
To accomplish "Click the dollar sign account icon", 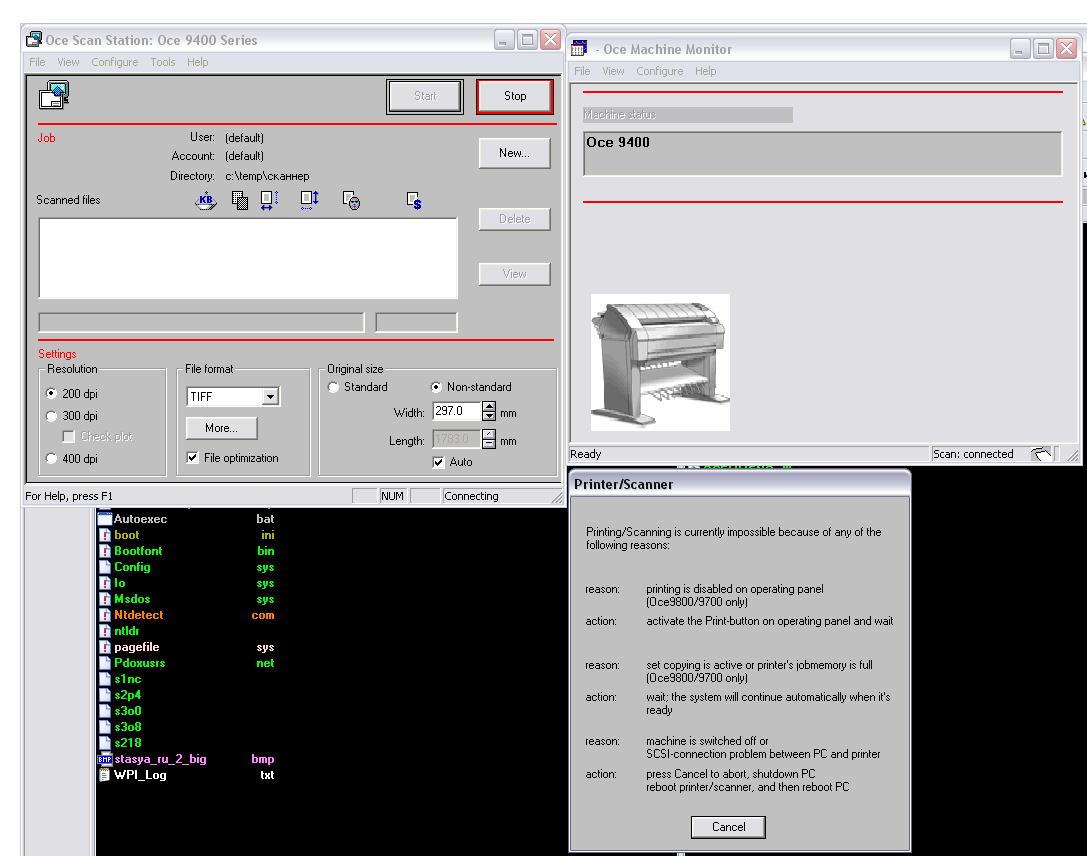I will [414, 201].
